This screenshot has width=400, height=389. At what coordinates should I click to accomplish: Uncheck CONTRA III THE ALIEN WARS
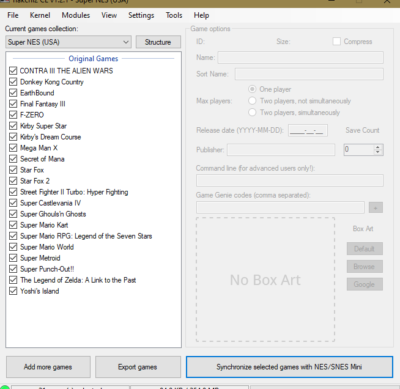(13, 71)
